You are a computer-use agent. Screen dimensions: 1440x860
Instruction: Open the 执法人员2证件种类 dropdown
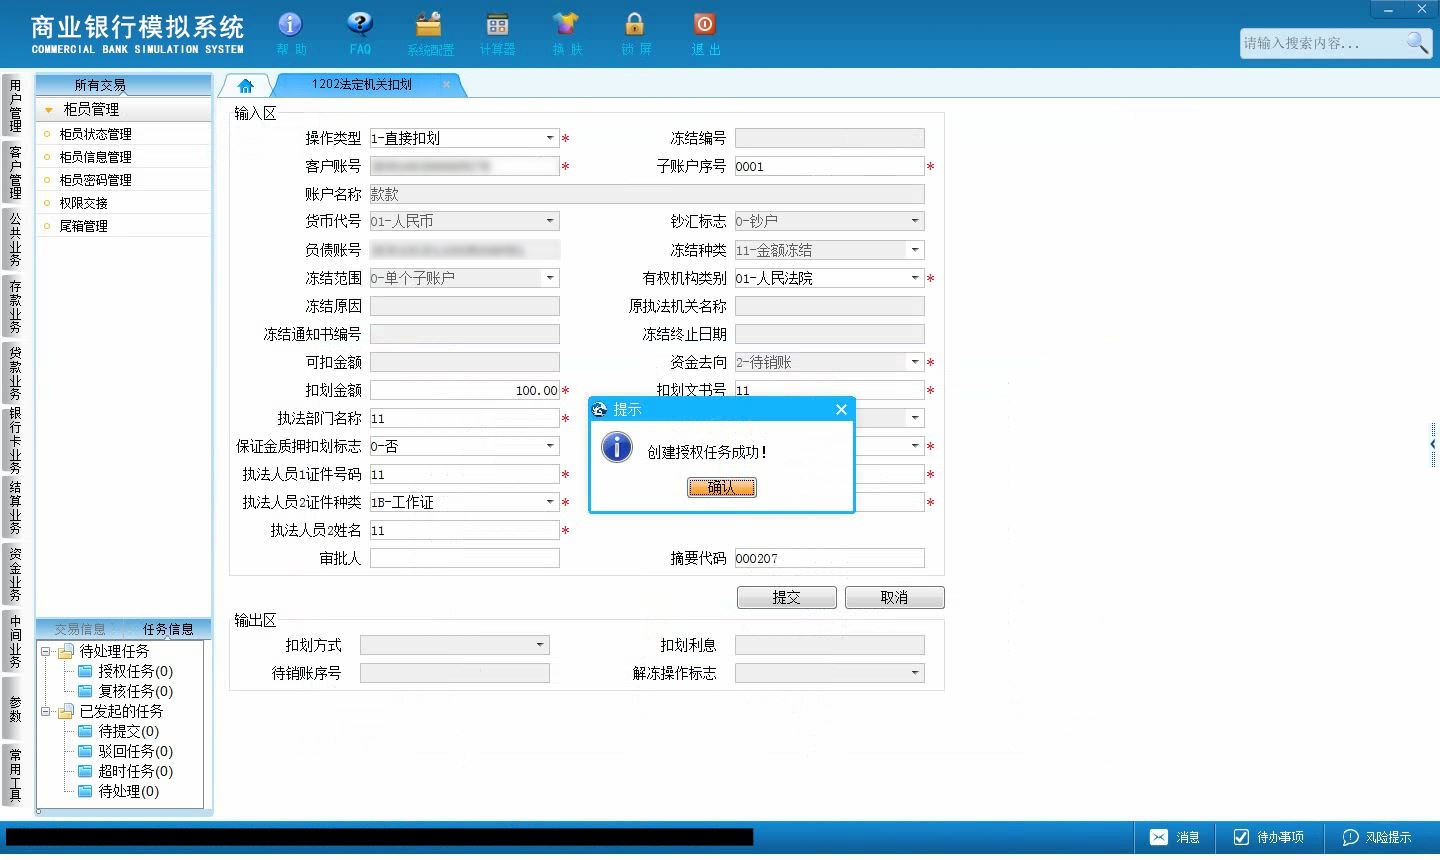(x=550, y=502)
